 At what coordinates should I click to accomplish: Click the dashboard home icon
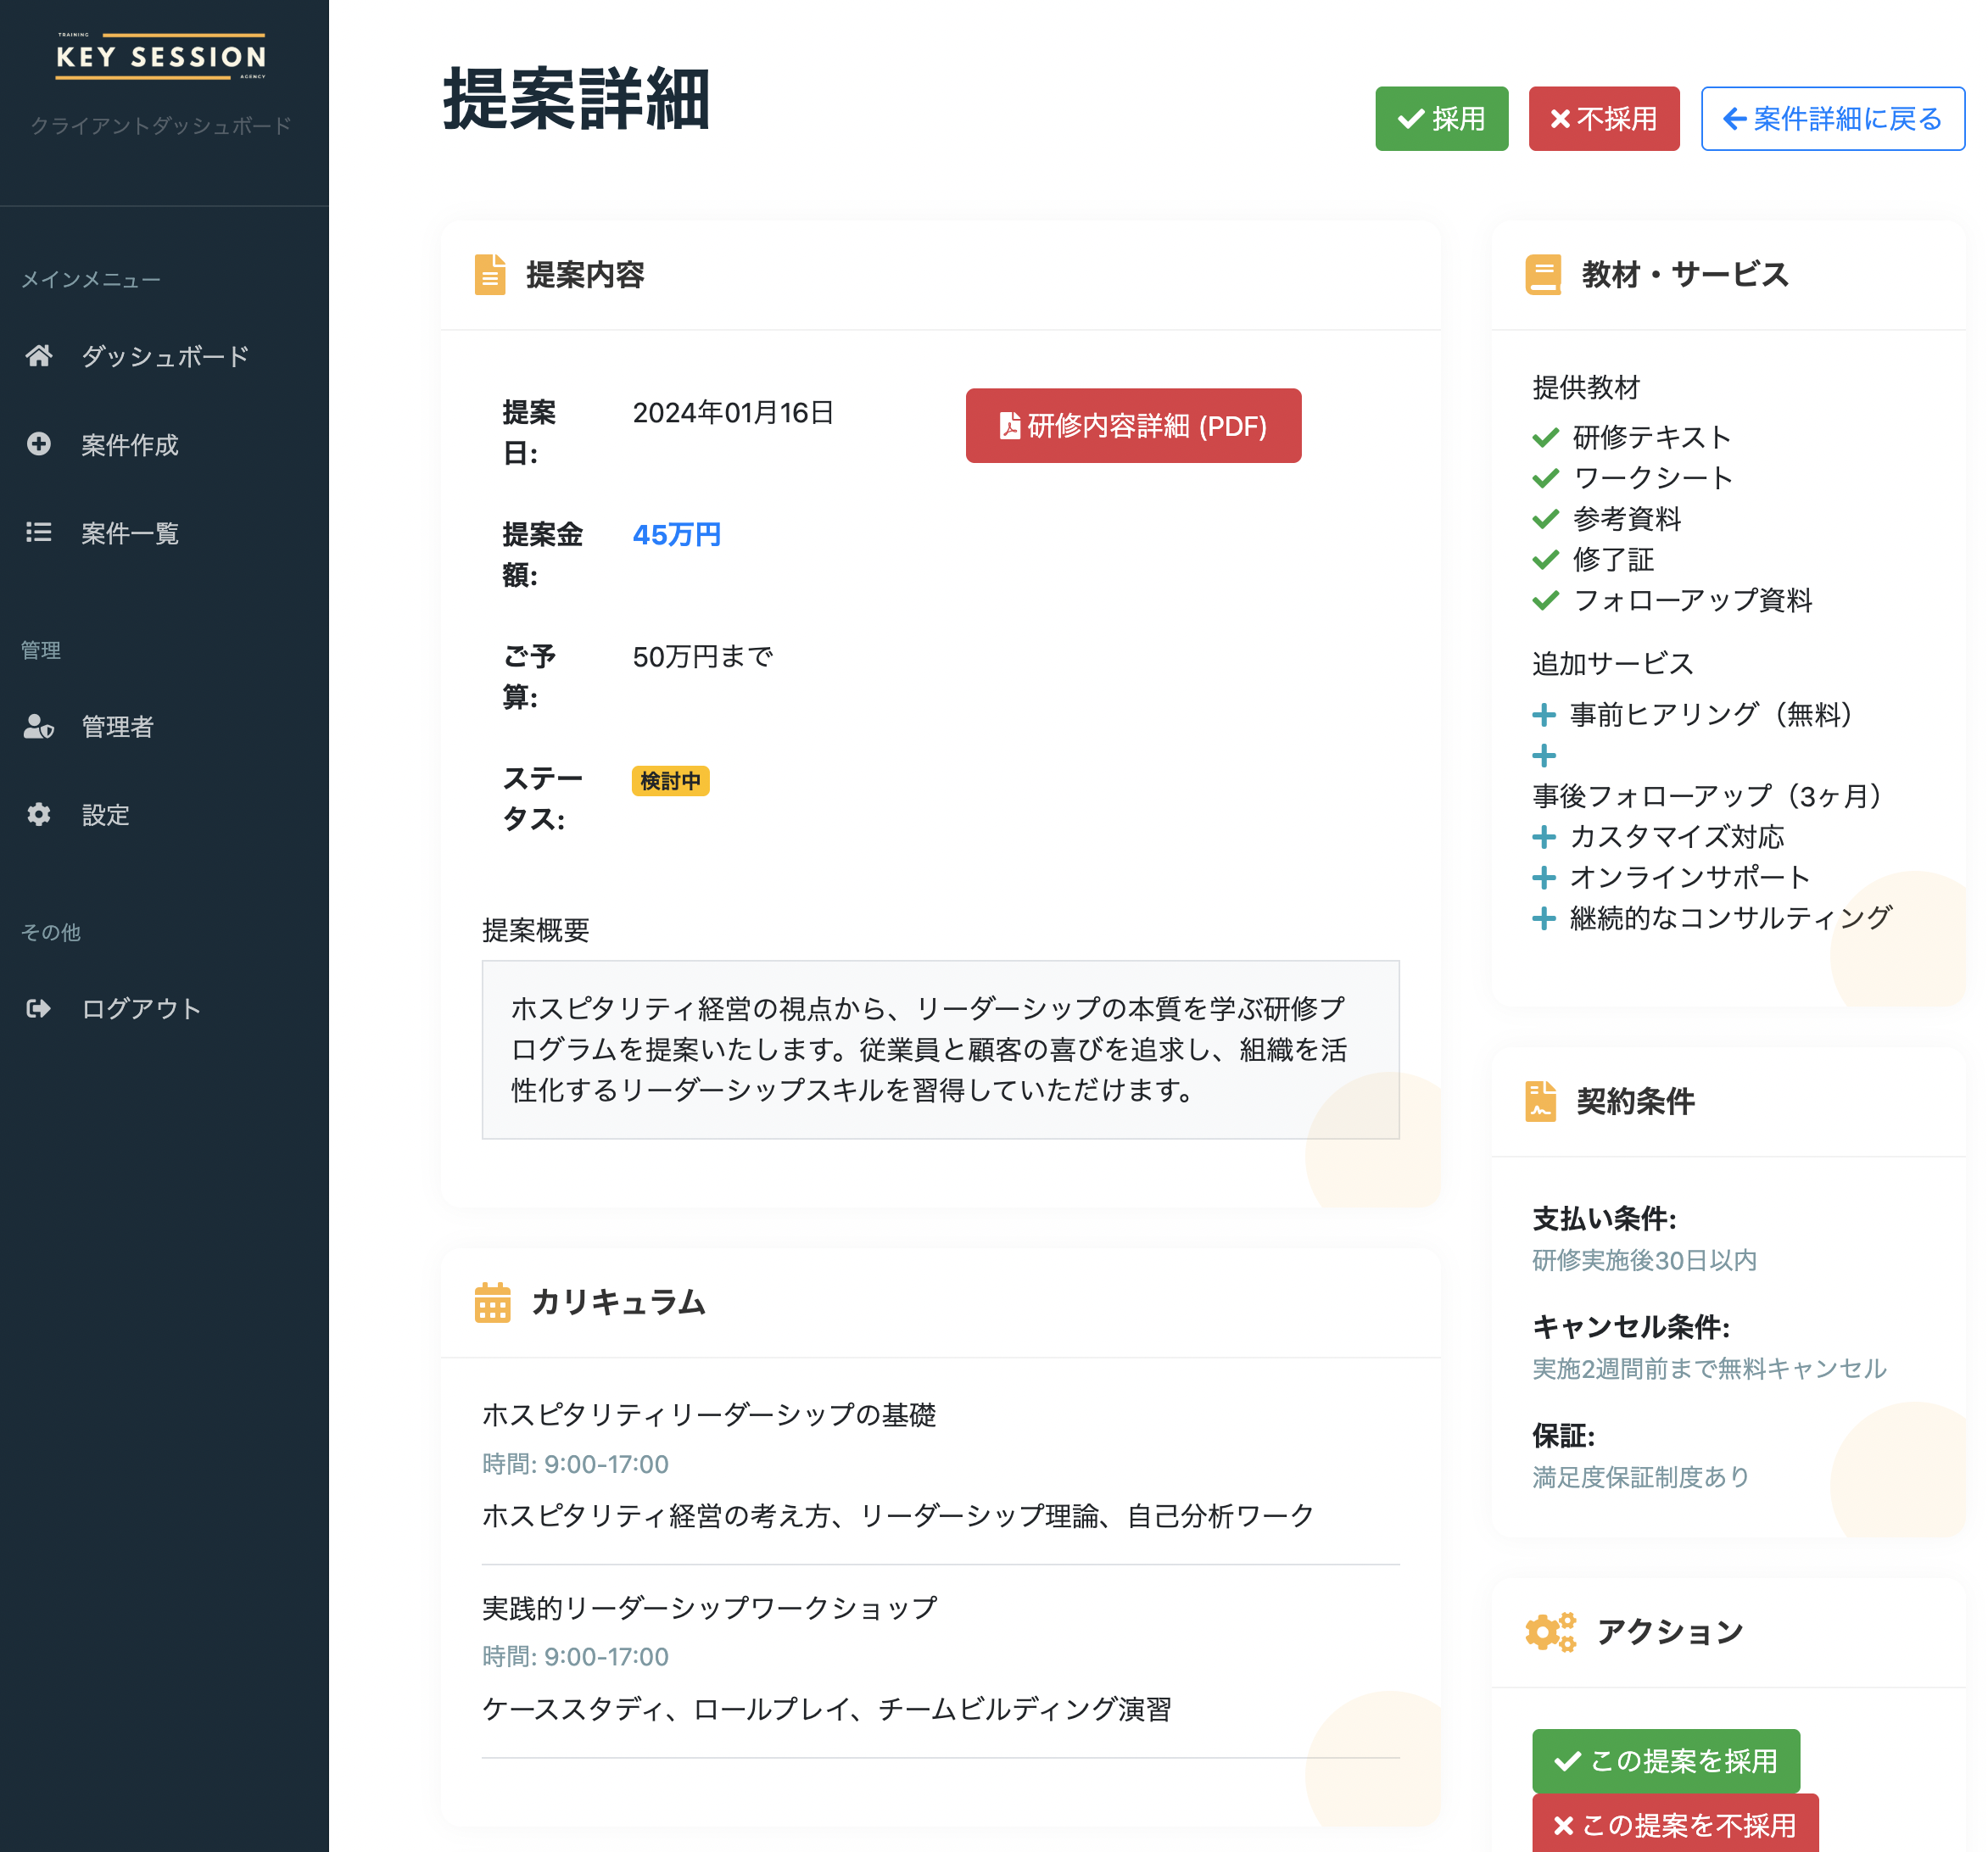point(39,356)
